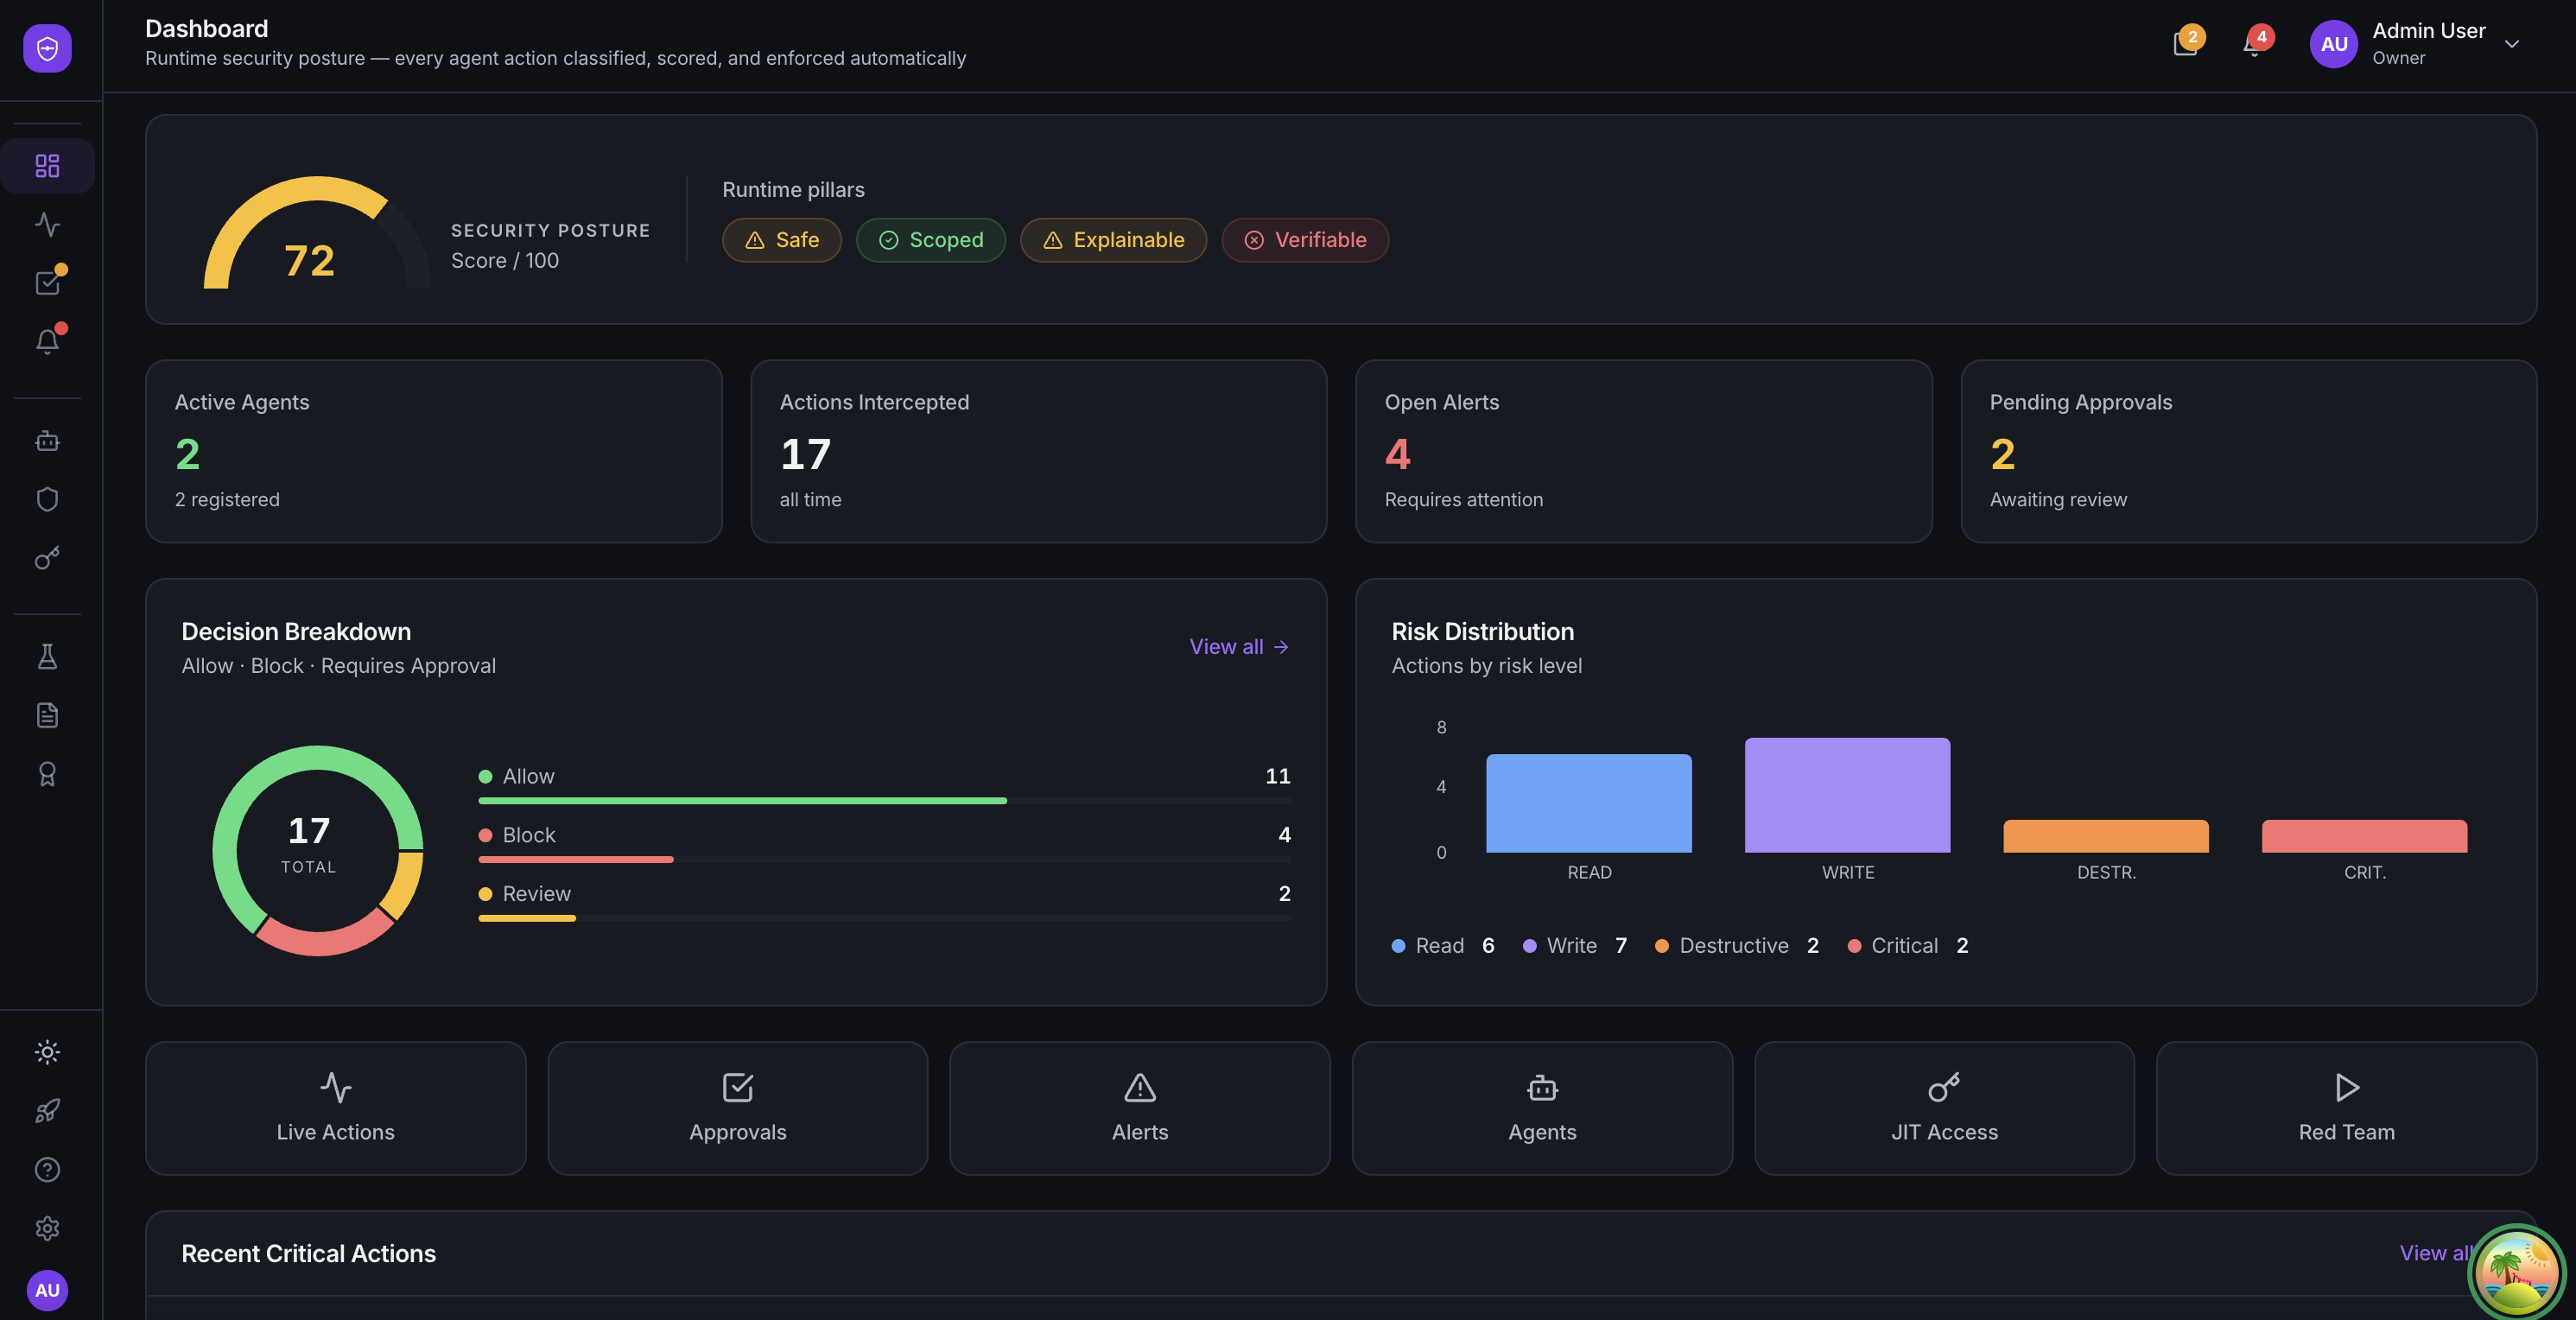Select the JIT Access key icon in sidebar

(47, 558)
